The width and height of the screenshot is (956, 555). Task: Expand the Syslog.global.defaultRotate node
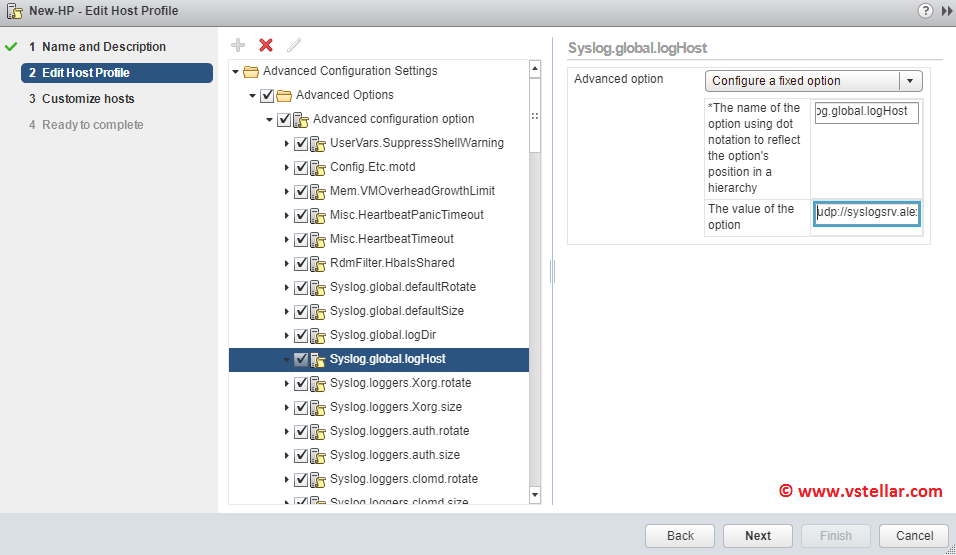click(x=287, y=287)
